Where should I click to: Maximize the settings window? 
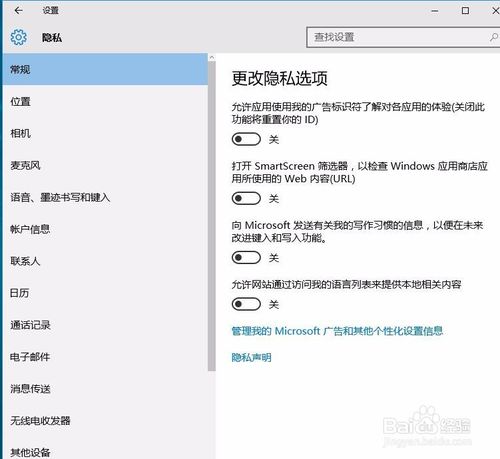pos(465,11)
